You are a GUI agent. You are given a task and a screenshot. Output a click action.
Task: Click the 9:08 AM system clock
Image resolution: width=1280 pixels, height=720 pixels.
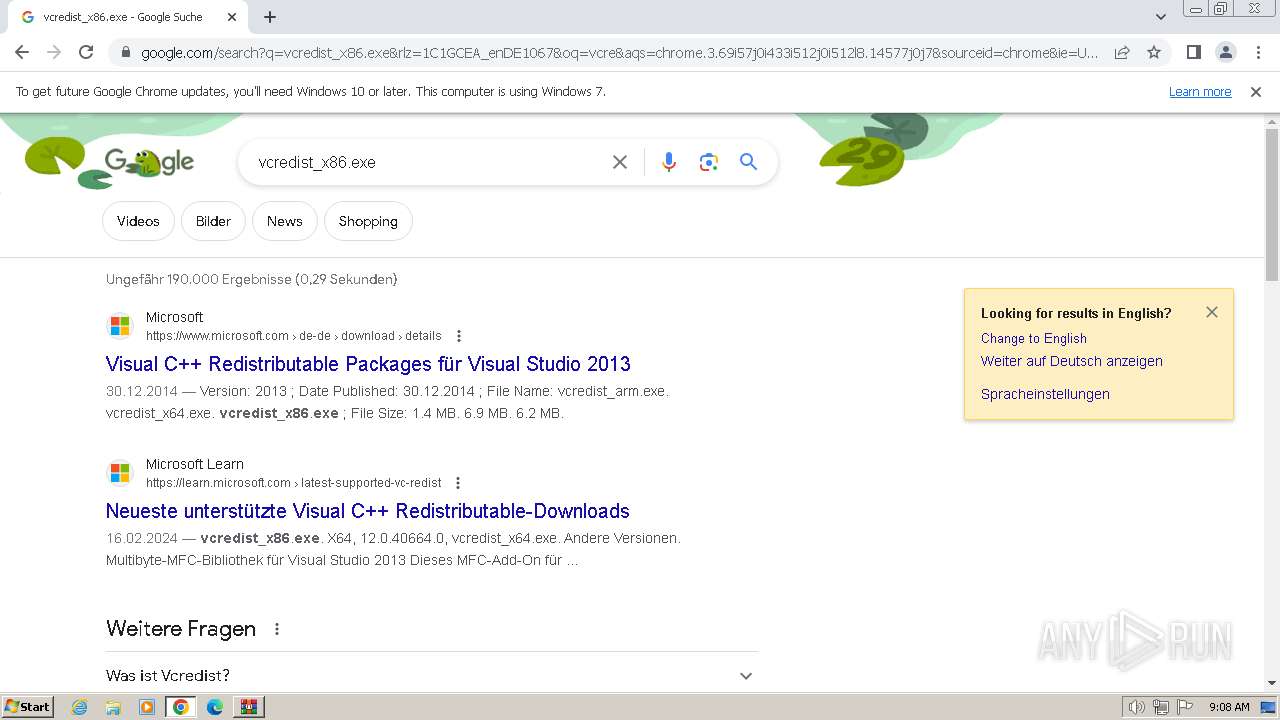(x=1229, y=707)
